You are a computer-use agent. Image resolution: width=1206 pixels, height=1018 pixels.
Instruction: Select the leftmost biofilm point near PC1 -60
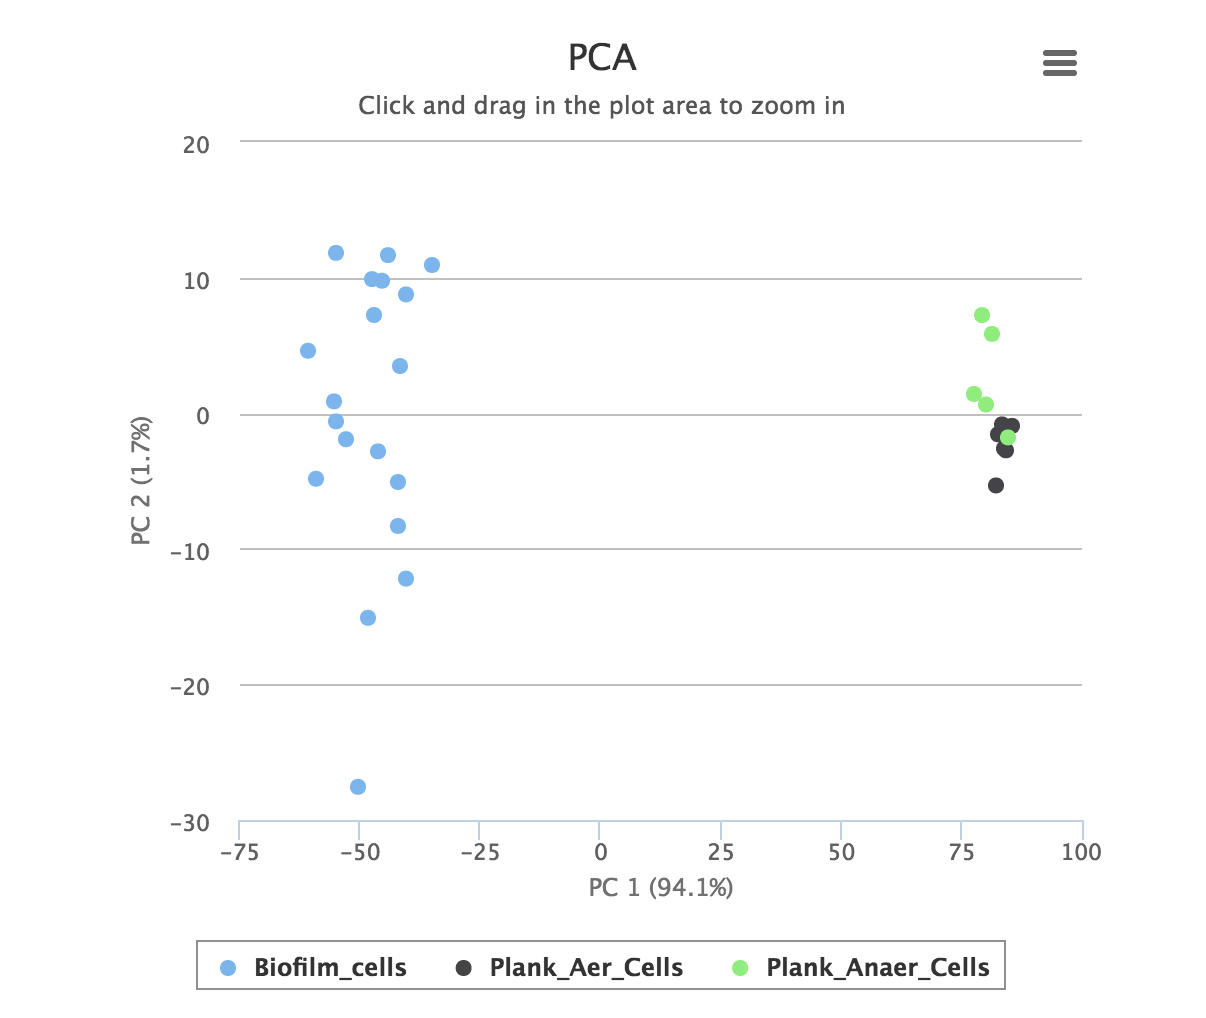click(308, 351)
